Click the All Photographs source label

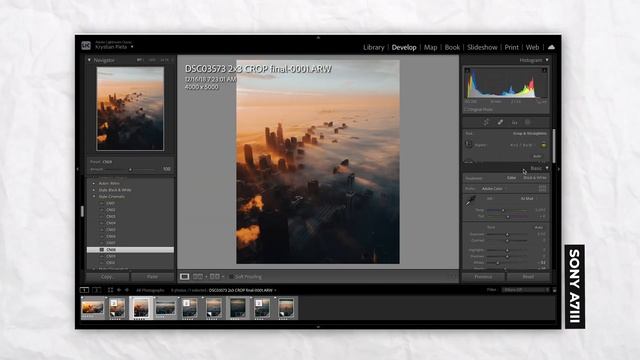click(150, 290)
